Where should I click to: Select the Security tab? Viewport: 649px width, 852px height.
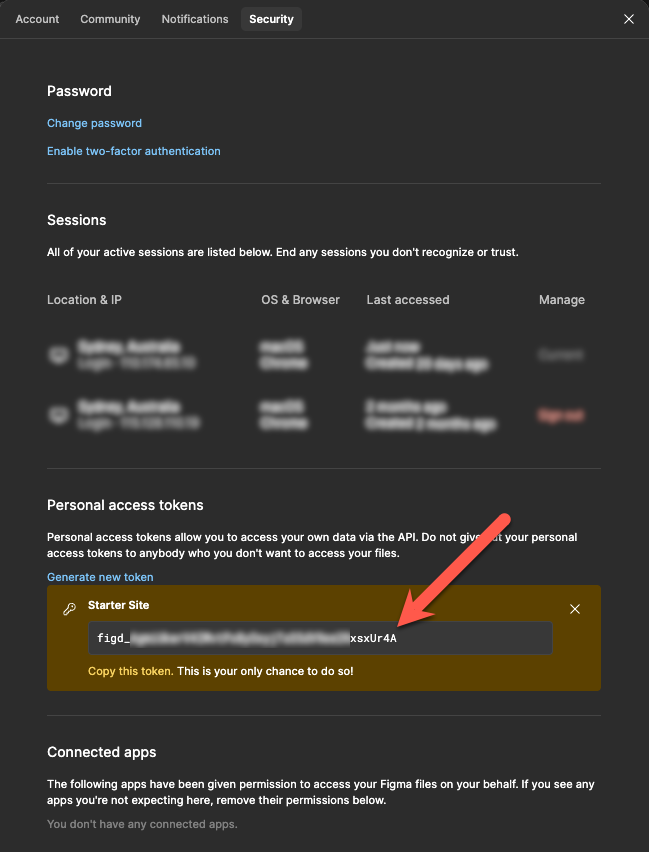tap(271, 18)
